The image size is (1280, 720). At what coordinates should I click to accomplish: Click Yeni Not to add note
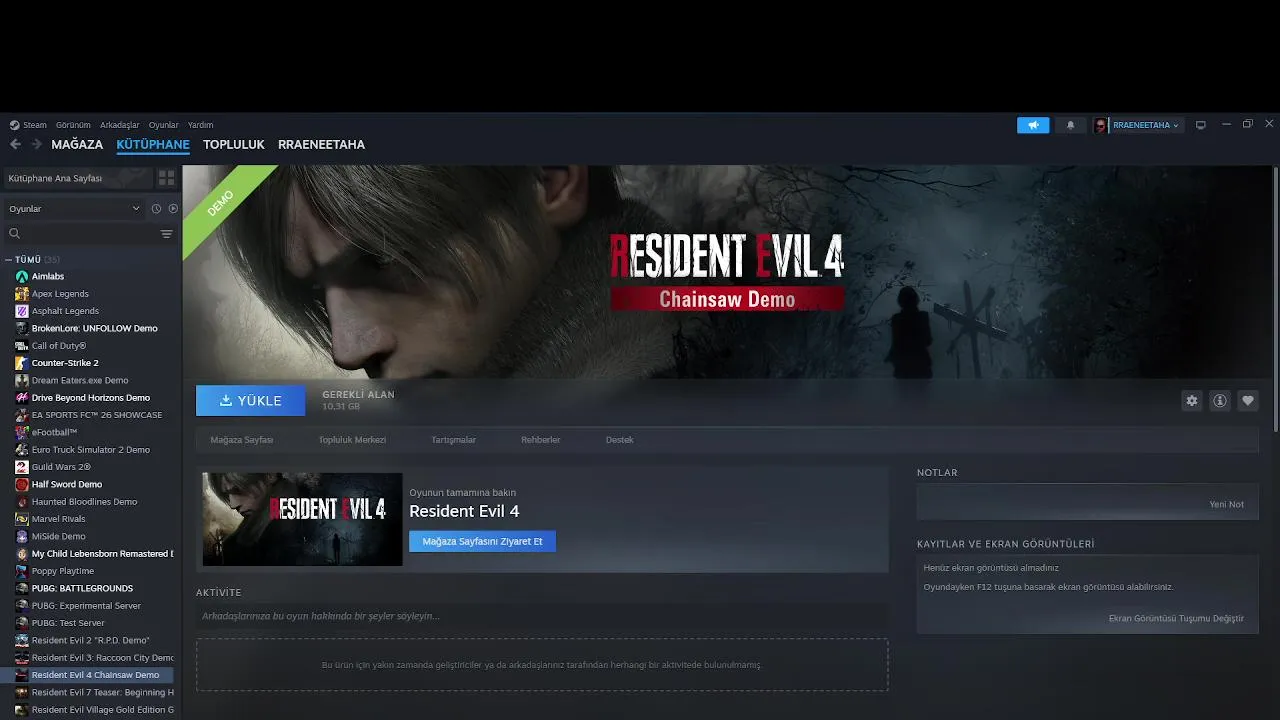click(1227, 504)
